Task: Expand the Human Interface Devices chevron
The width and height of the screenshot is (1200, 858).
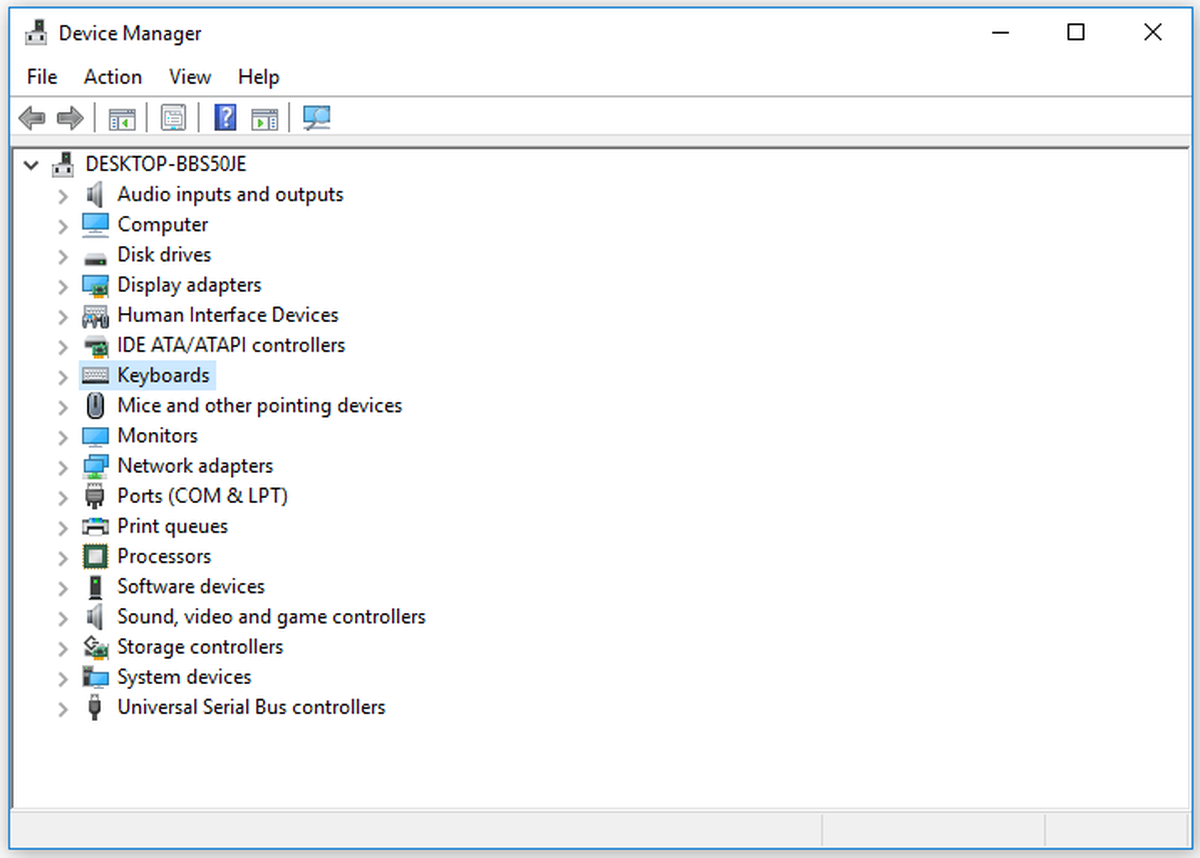Action: pos(63,315)
